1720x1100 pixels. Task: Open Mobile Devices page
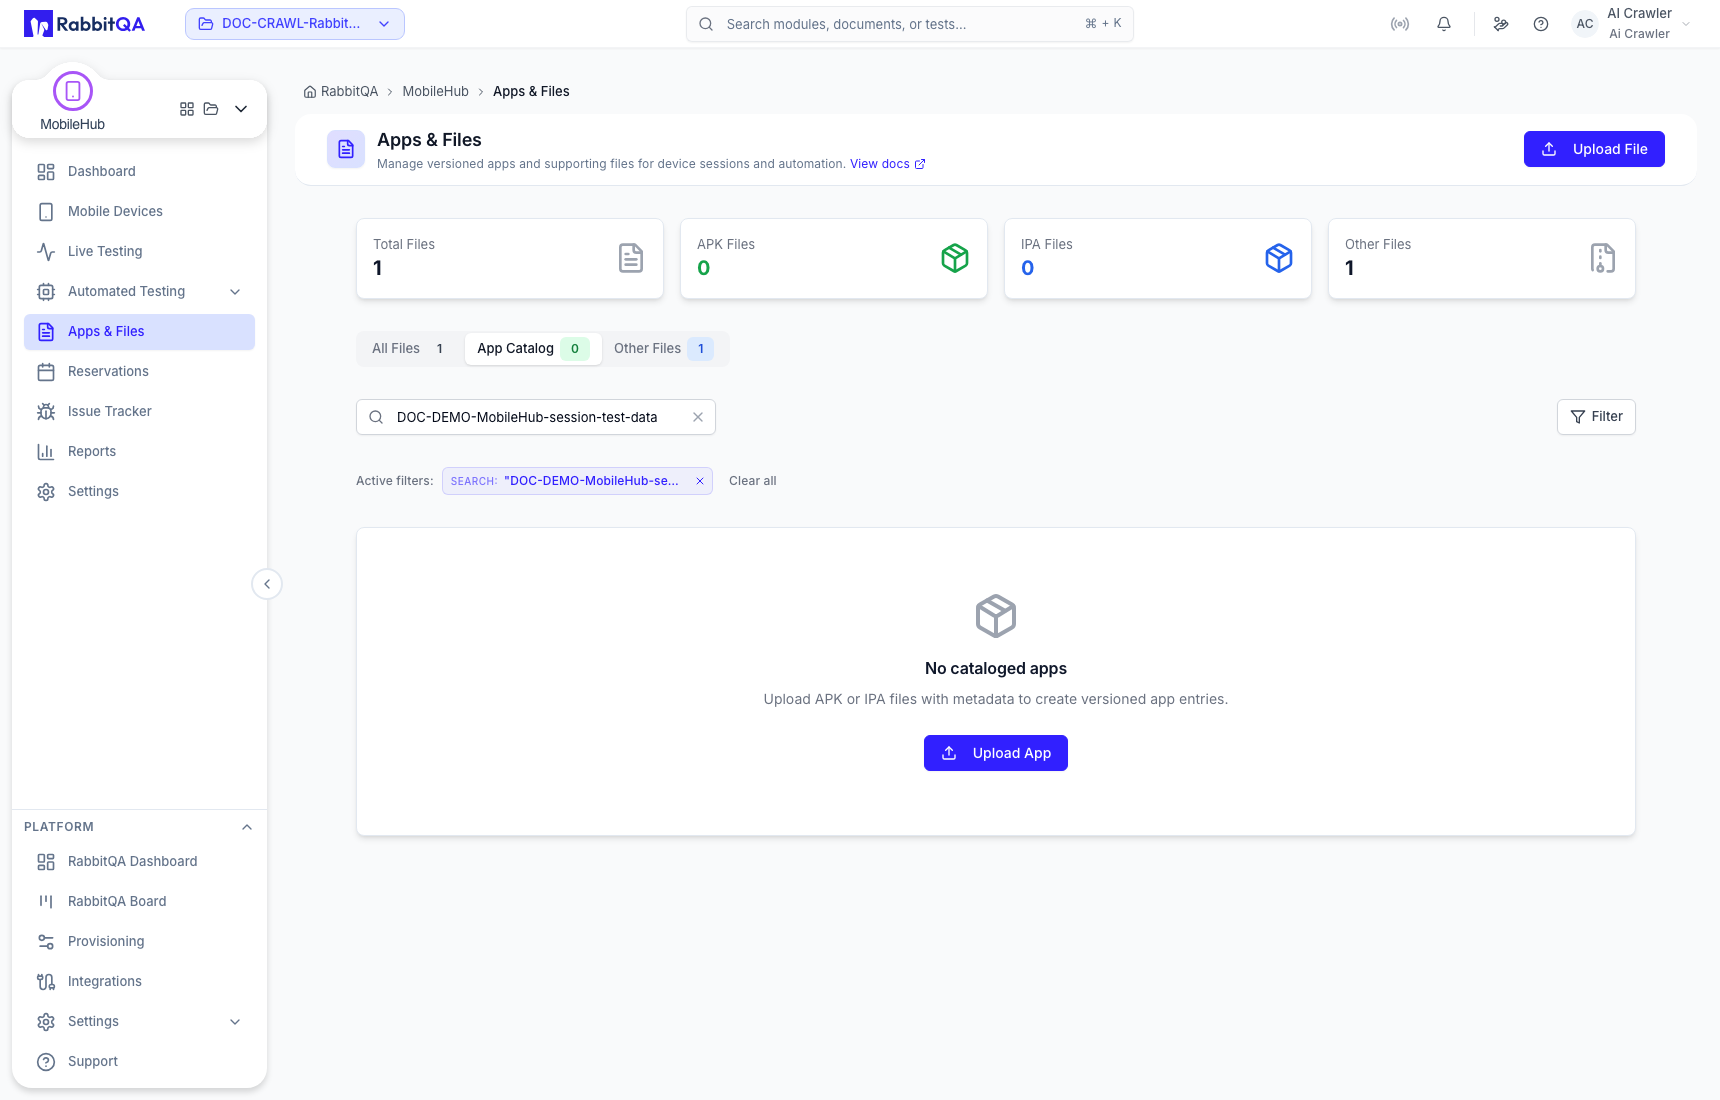pyautogui.click(x=139, y=211)
